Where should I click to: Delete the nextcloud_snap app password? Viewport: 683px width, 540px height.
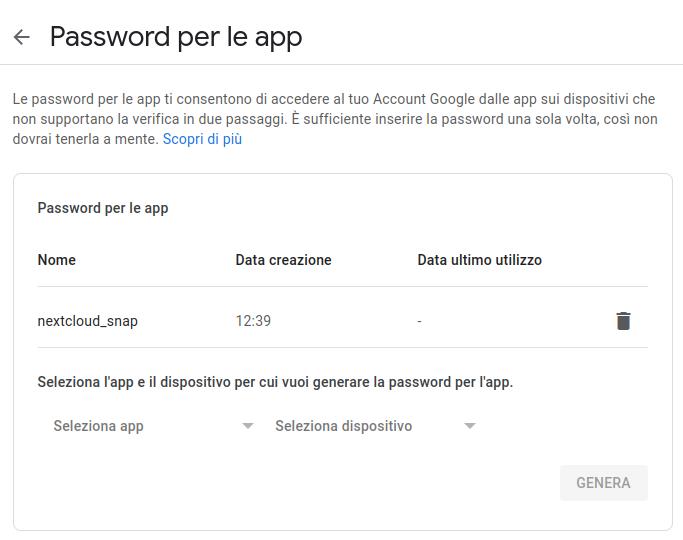click(623, 321)
